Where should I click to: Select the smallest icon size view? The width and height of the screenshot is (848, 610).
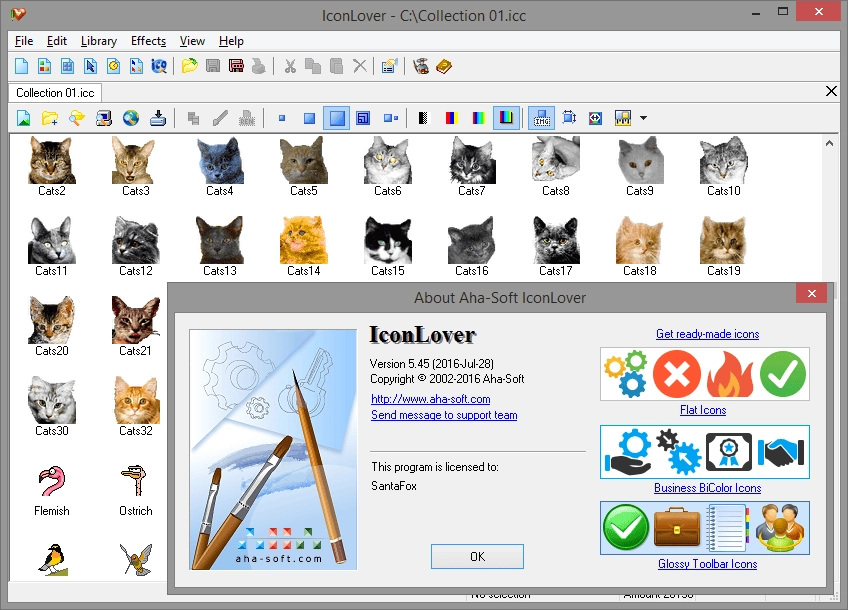pyautogui.click(x=282, y=118)
